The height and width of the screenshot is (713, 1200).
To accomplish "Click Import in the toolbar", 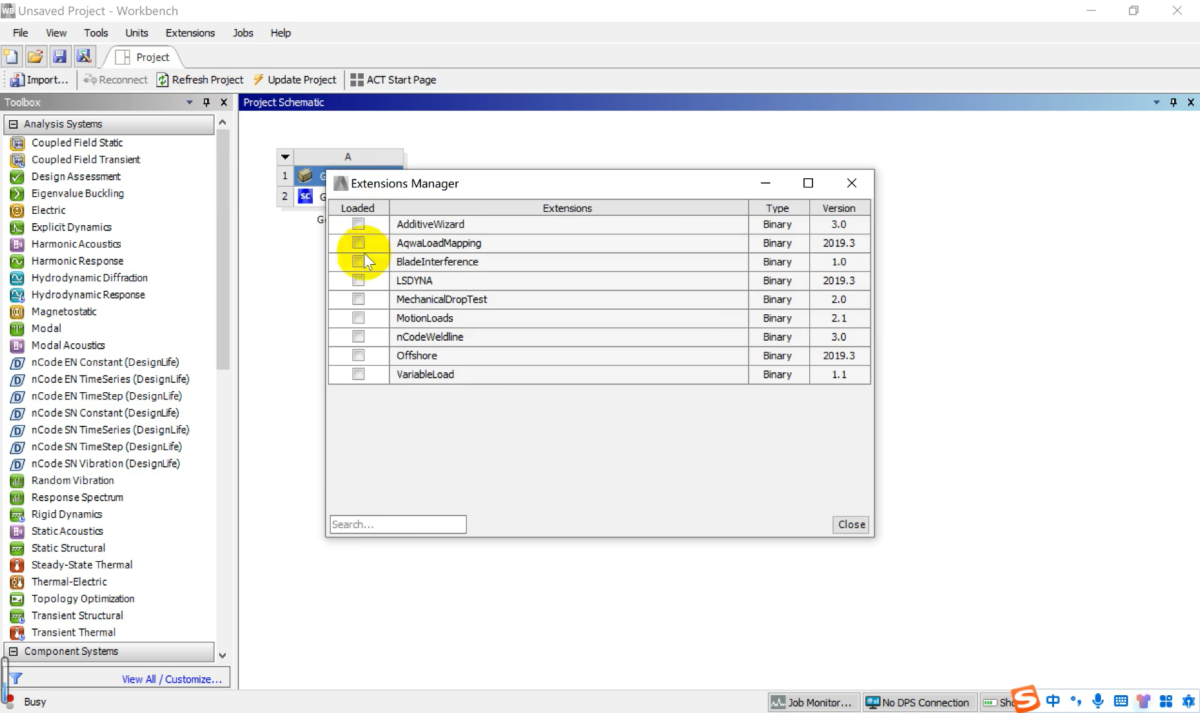I will pos(40,80).
